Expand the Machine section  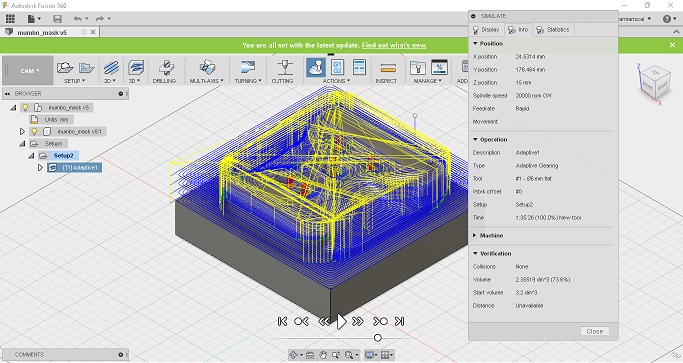pyautogui.click(x=475, y=235)
